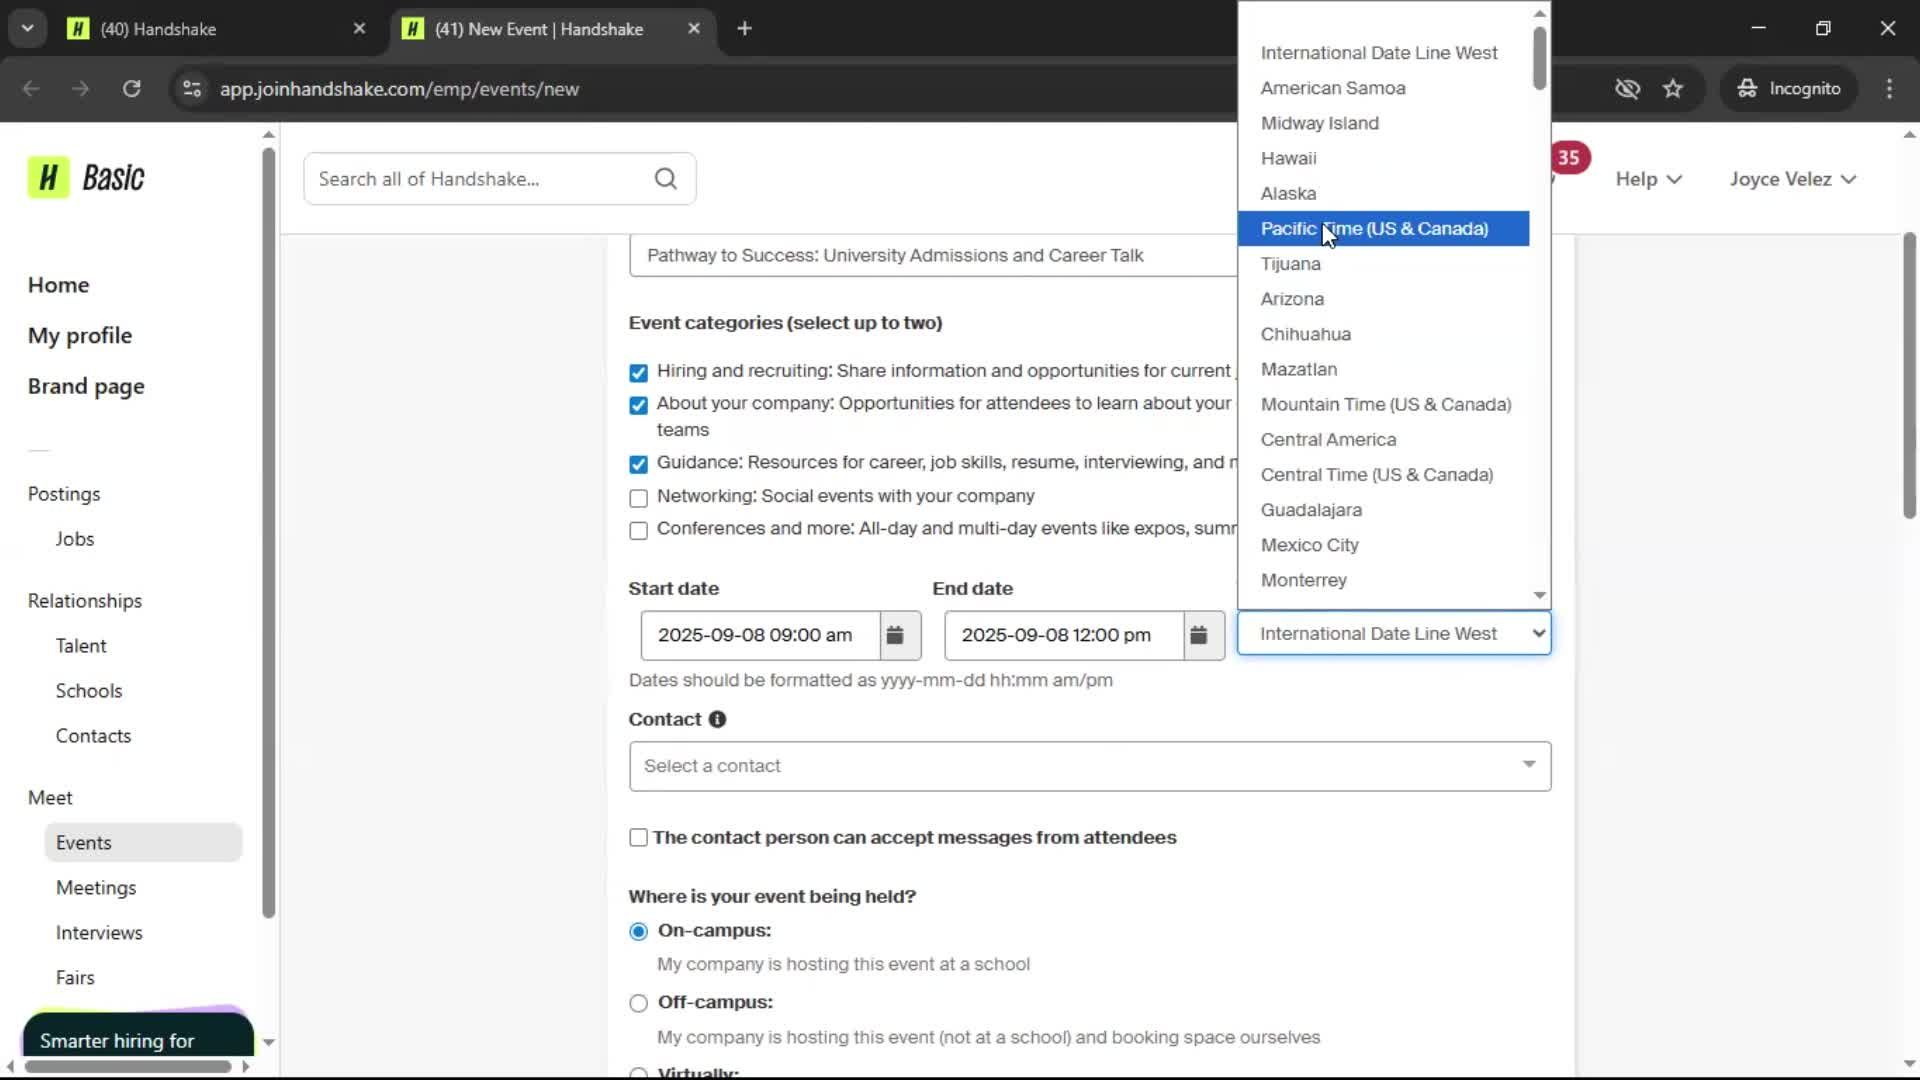Open Contacts in sidebar
1920x1080 pixels.
pos(93,736)
